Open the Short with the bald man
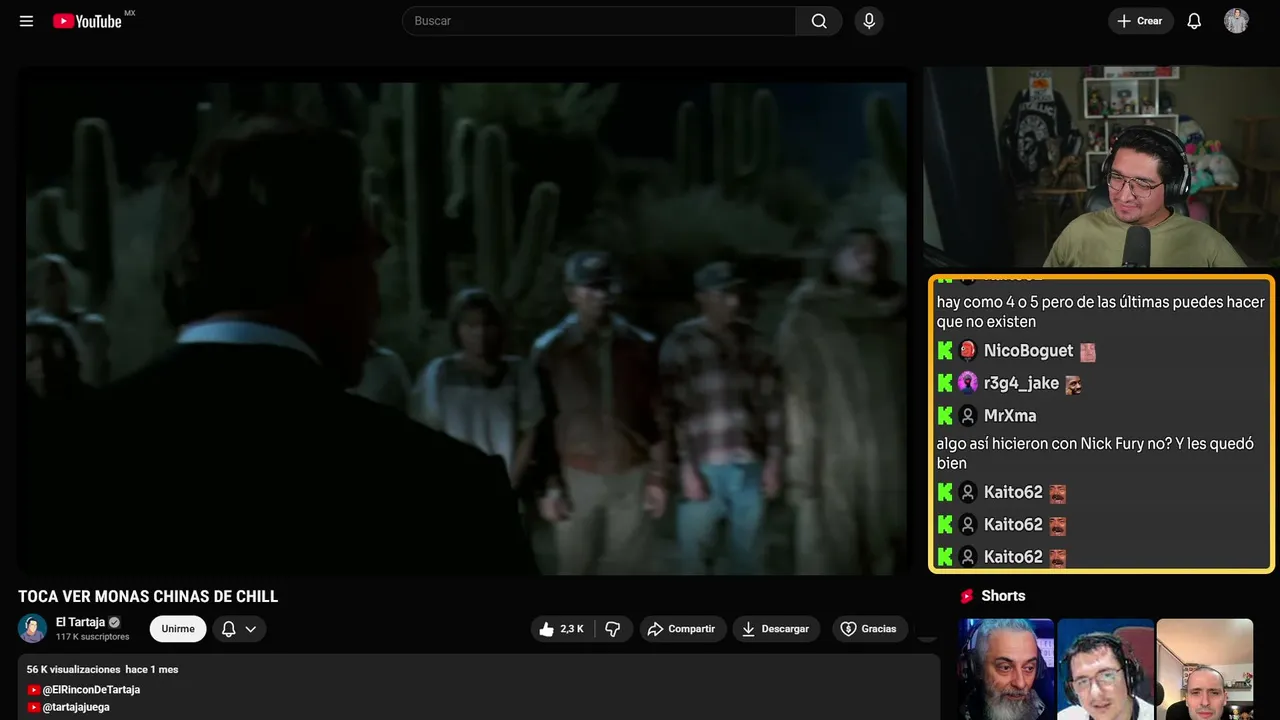The height and width of the screenshot is (720, 1280). click(x=1204, y=669)
